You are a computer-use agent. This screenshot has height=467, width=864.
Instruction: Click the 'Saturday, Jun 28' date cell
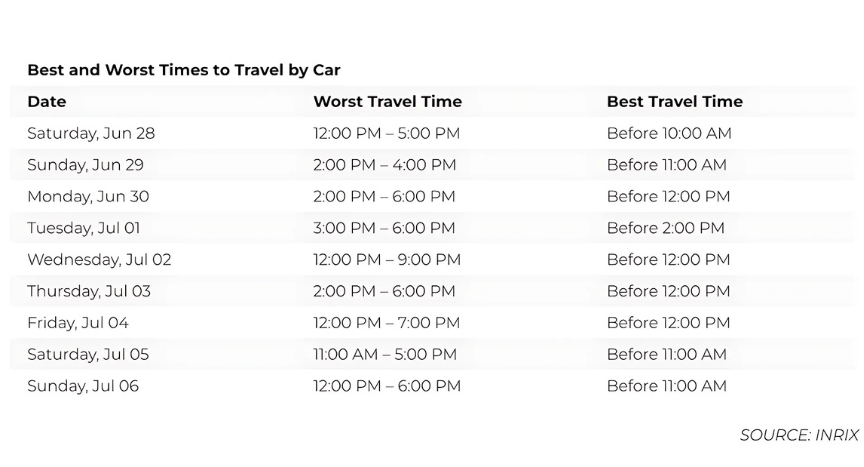point(91,133)
